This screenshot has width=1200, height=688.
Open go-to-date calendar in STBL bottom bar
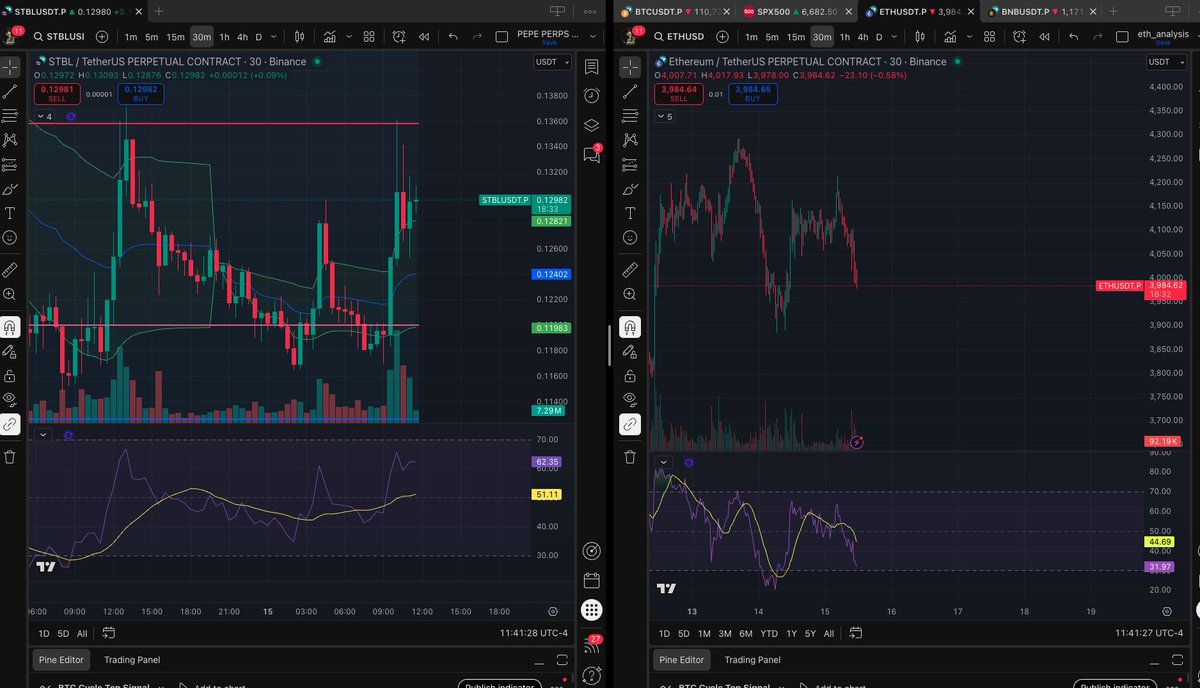[x=108, y=633]
